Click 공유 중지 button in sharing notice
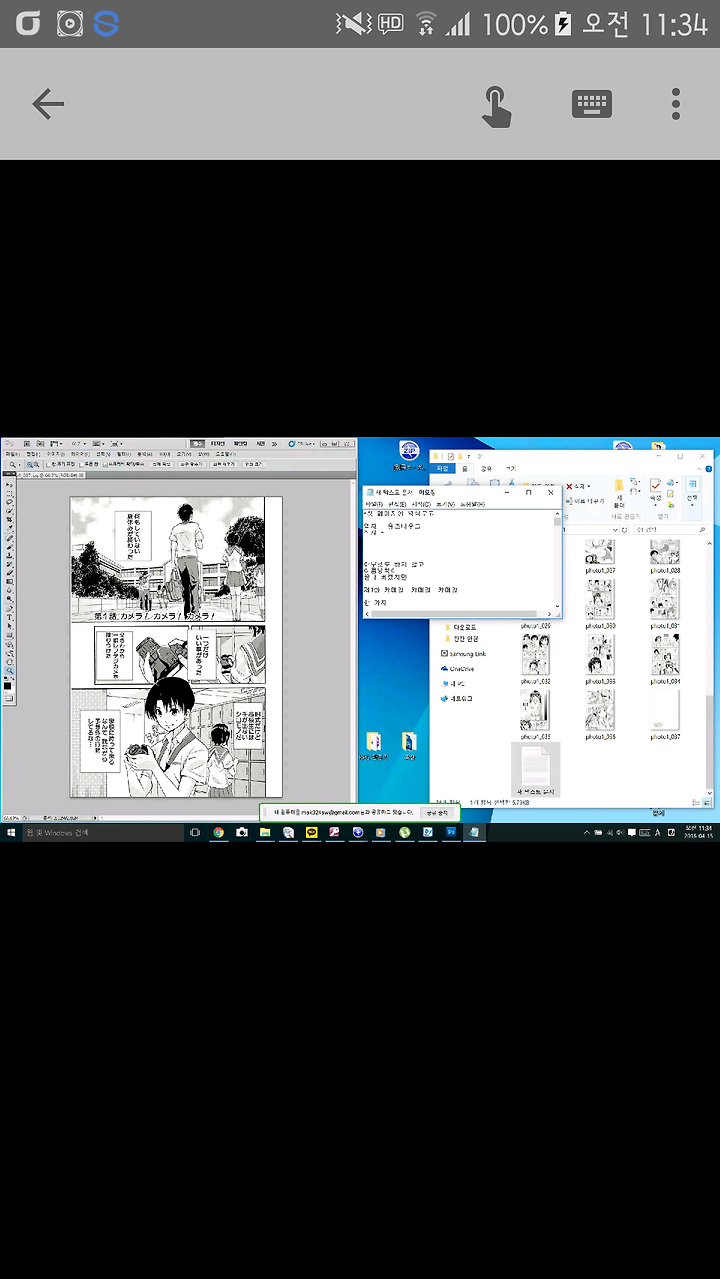 [438, 812]
